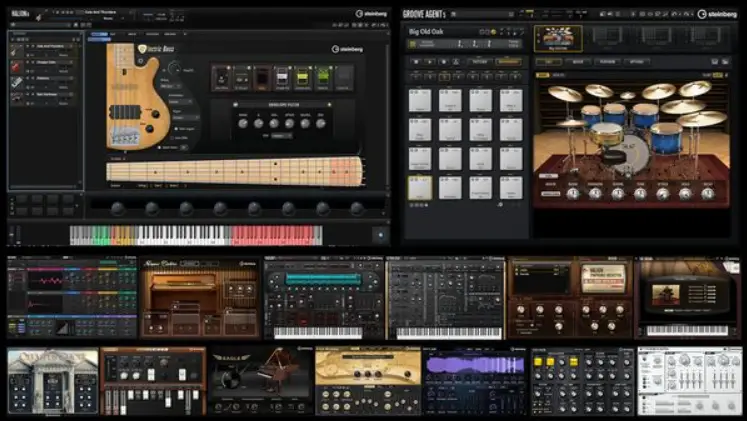The height and width of the screenshot is (421, 747).
Task: Adjust the first Envelope Filter knob
Action: [x=243, y=123]
